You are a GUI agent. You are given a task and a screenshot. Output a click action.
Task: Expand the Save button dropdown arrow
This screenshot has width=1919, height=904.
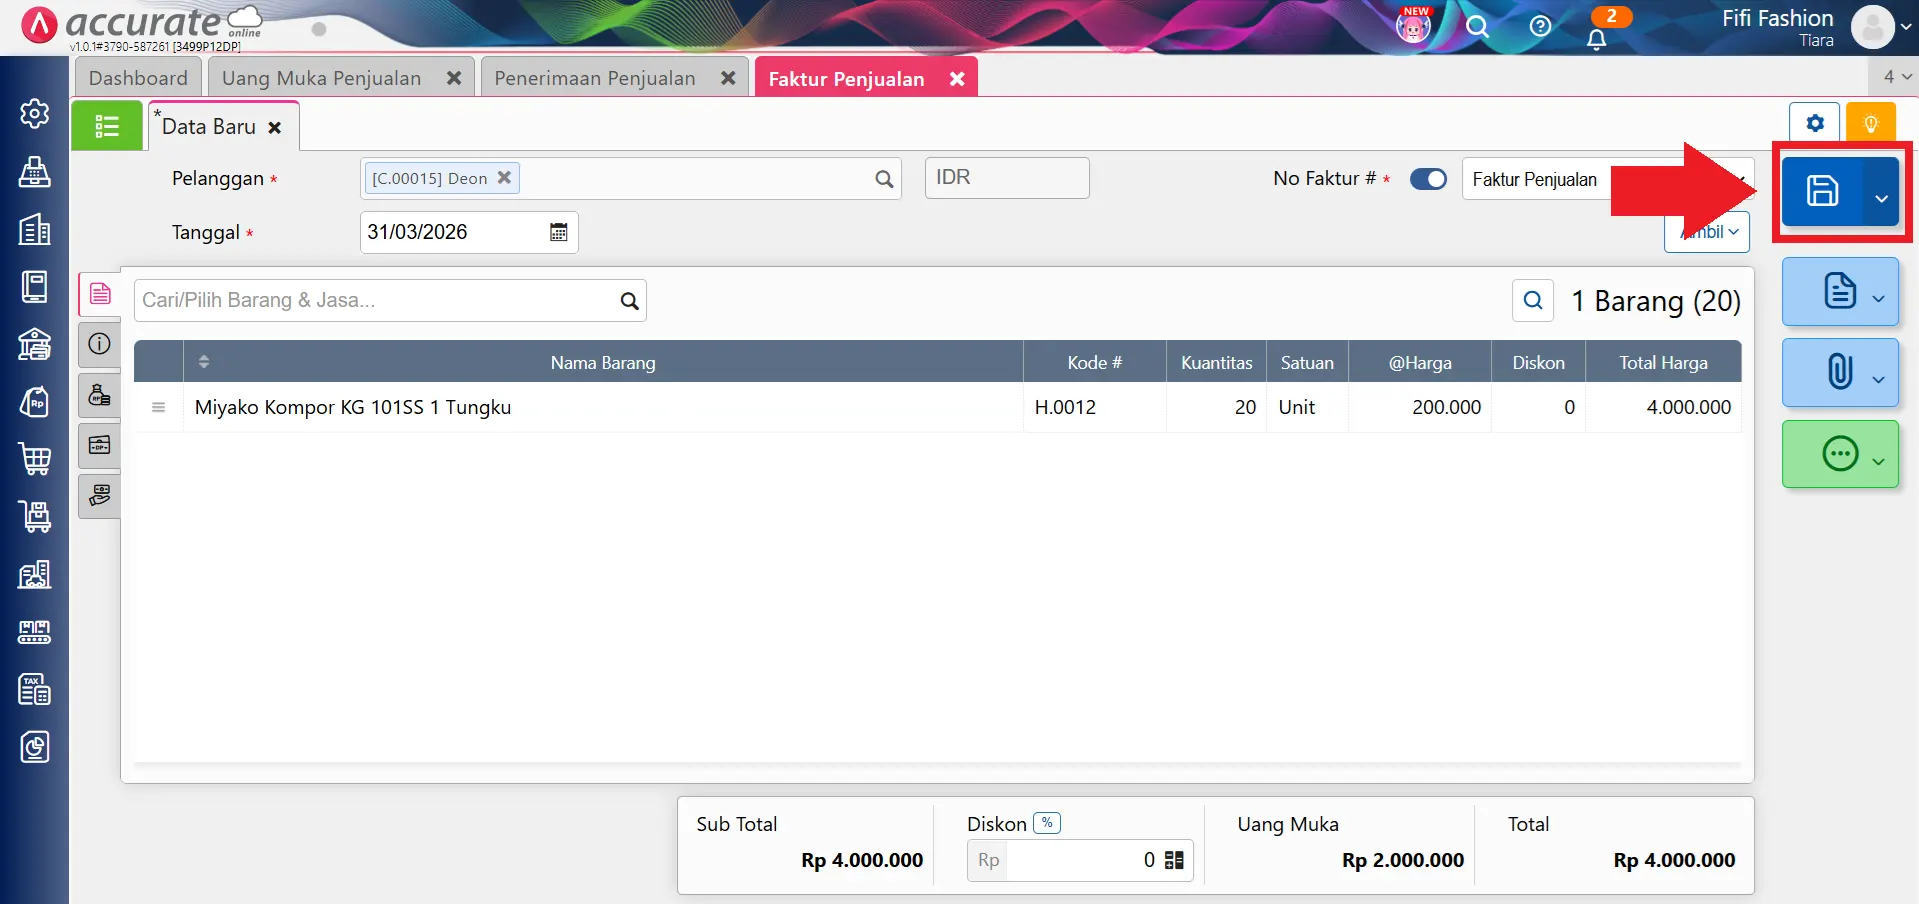1881,198
